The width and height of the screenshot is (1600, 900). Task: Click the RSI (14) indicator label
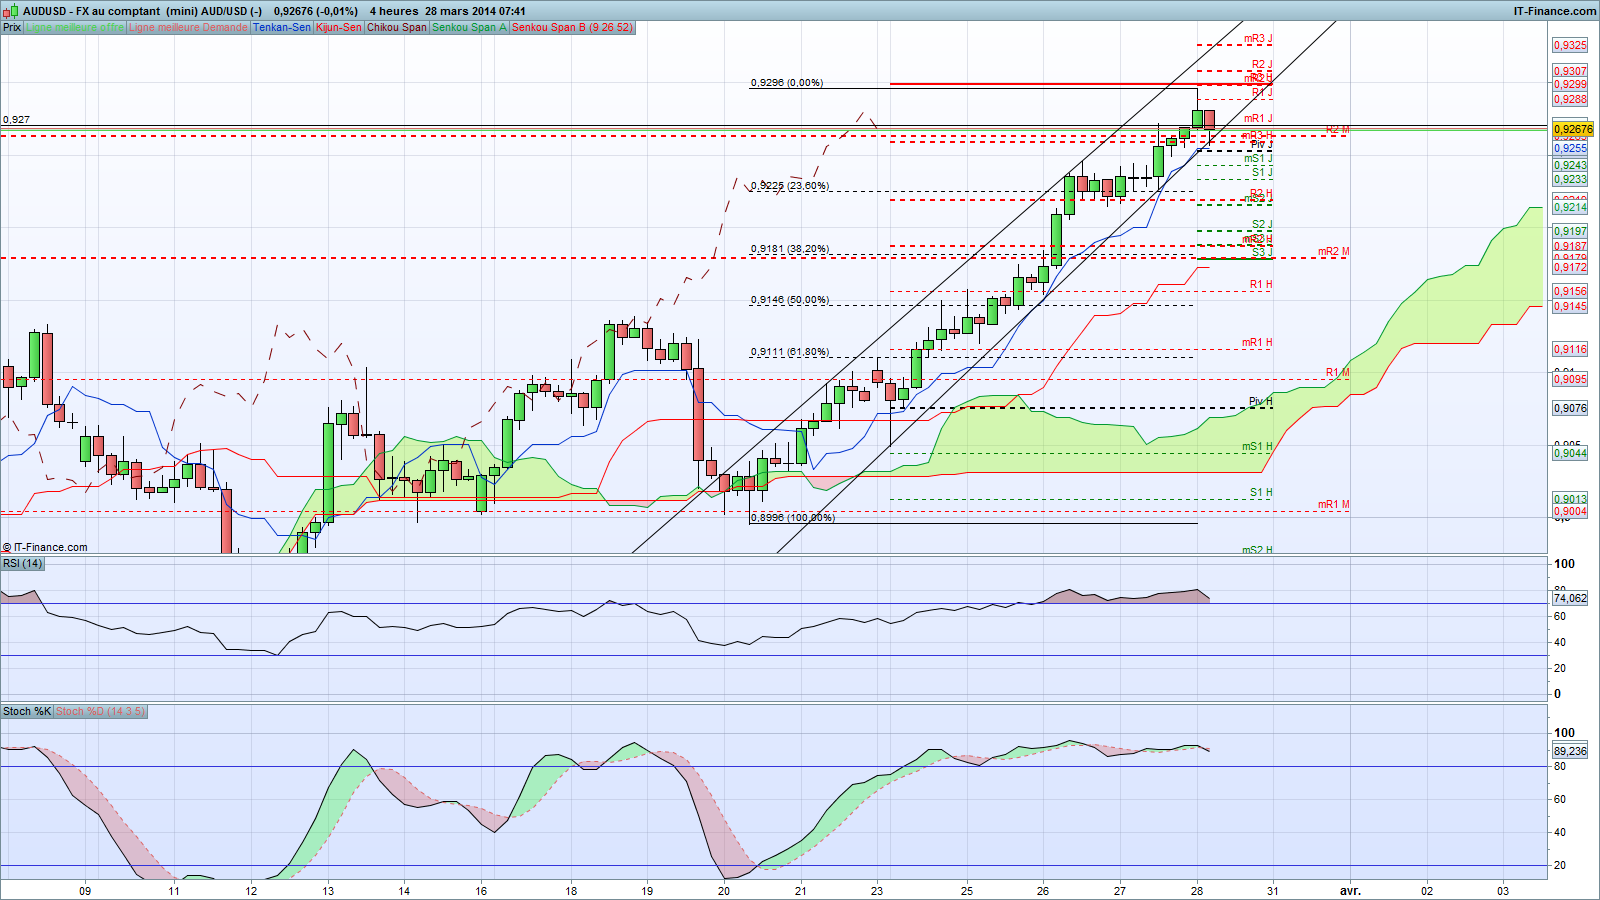(x=22, y=563)
